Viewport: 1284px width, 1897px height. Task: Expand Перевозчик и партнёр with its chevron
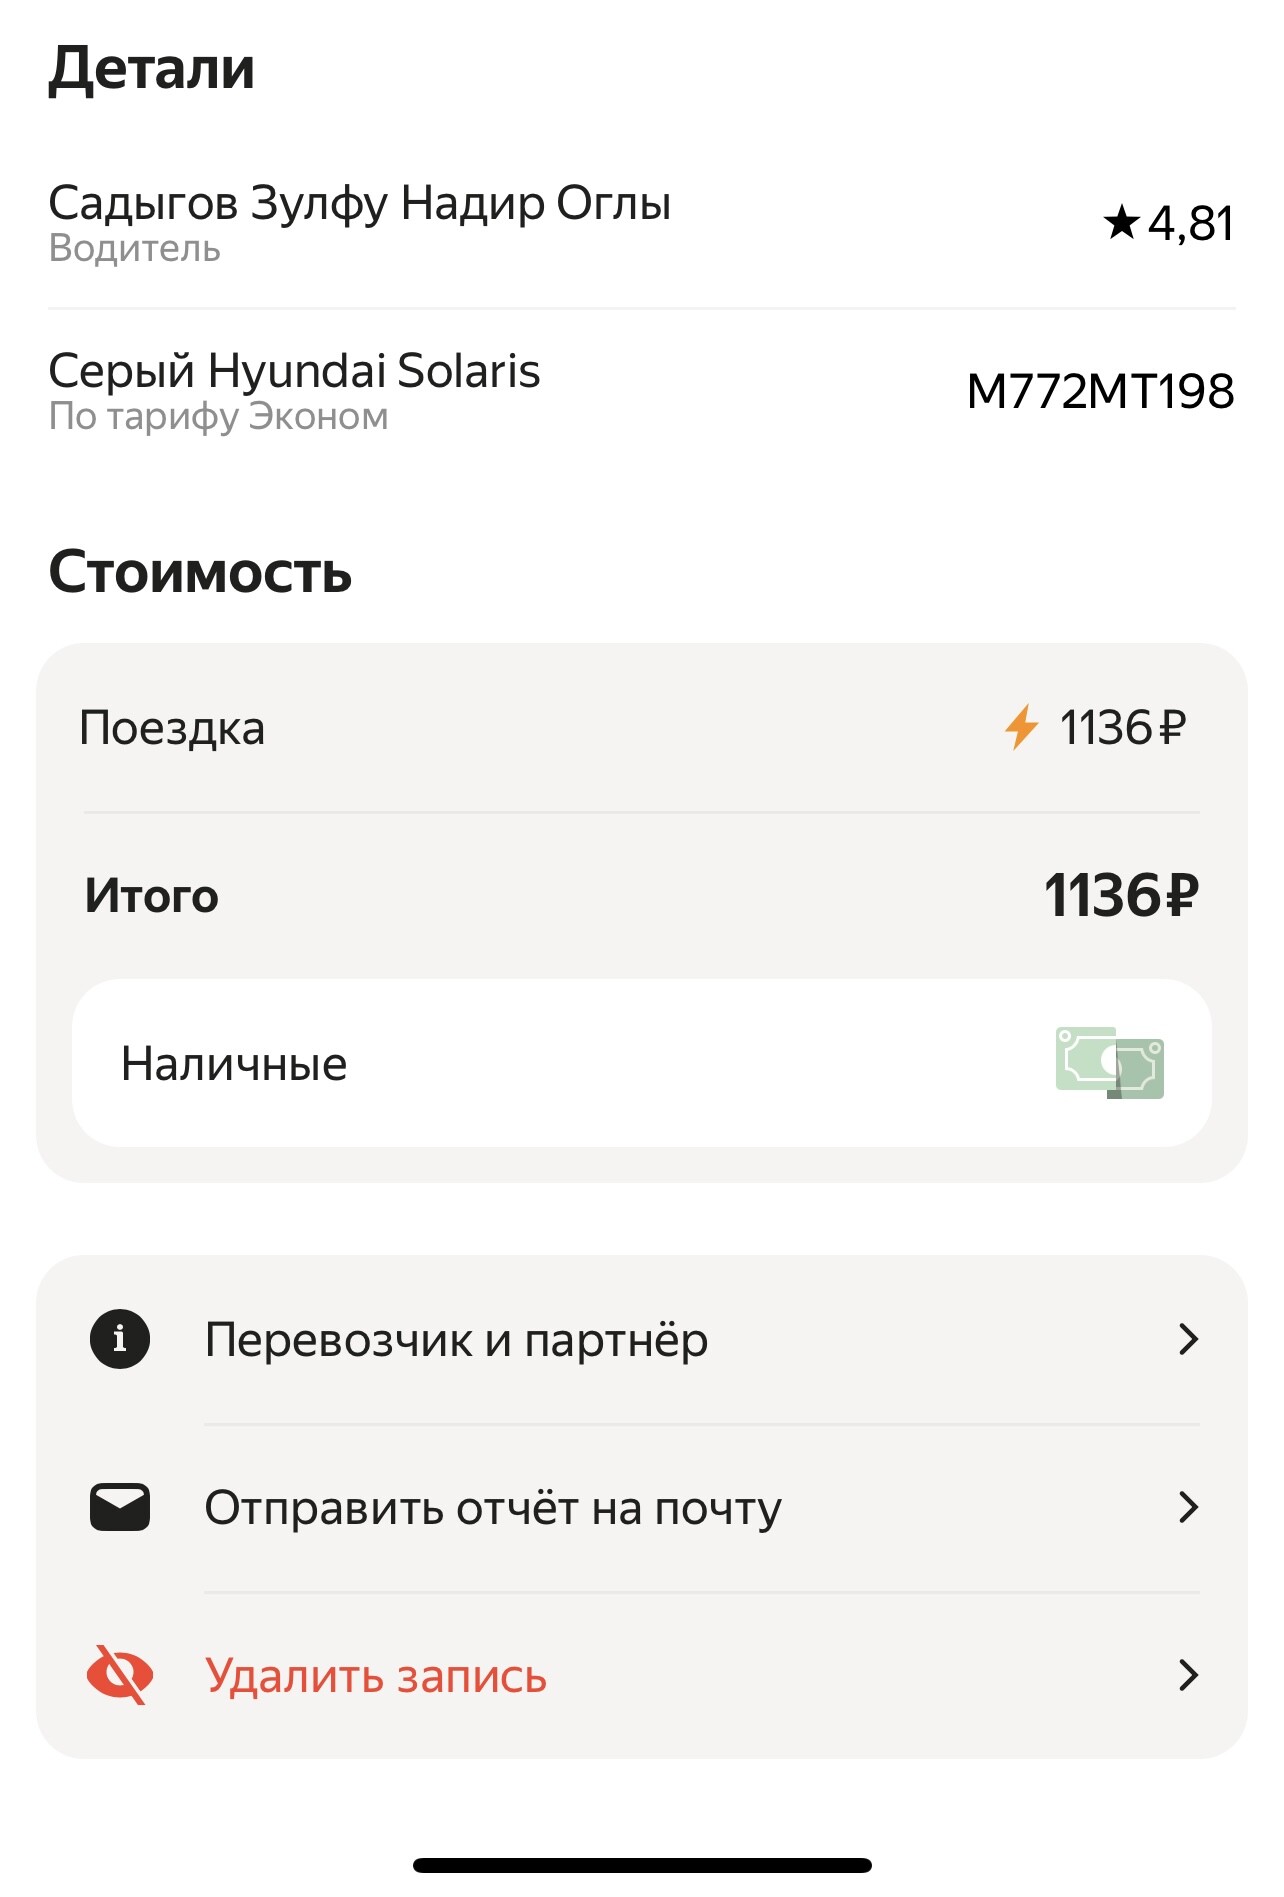(x=1187, y=1341)
